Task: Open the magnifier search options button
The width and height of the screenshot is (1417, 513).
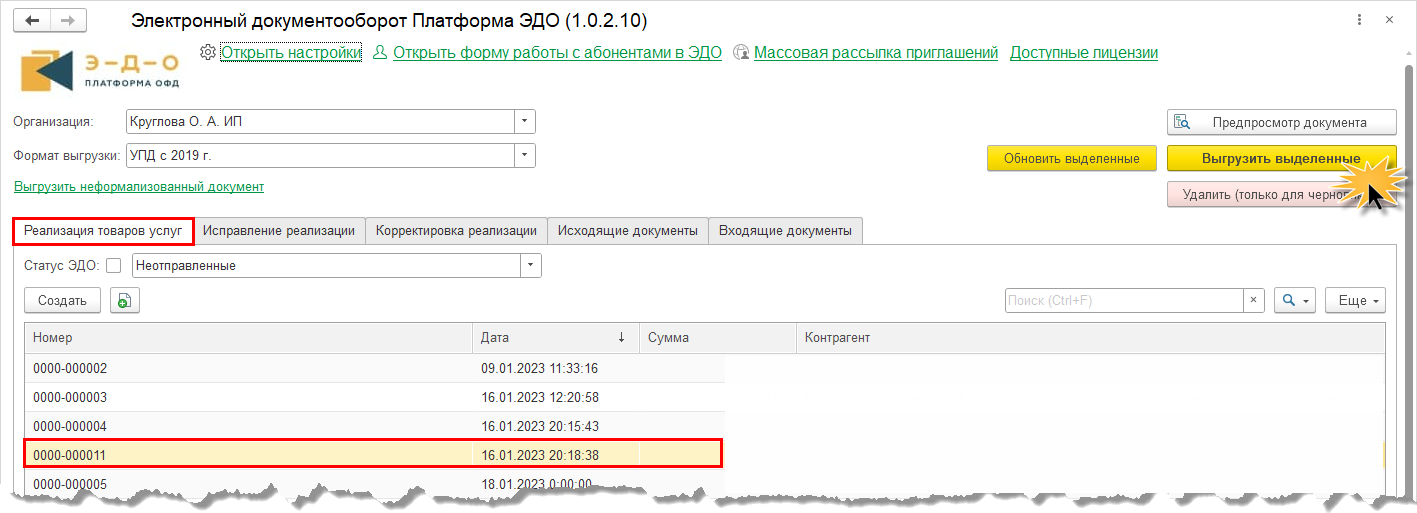Action: click(x=1295, y=300)
